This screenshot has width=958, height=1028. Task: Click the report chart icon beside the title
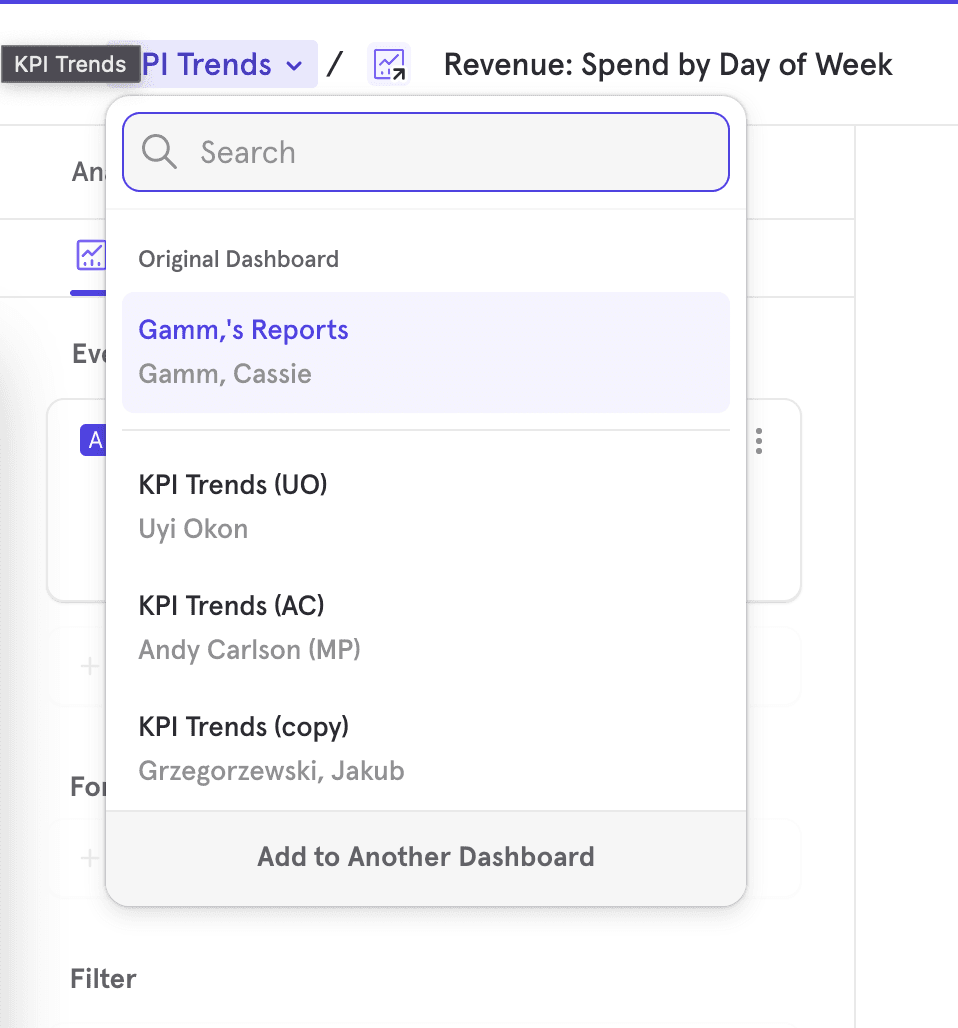click(389, 65)
